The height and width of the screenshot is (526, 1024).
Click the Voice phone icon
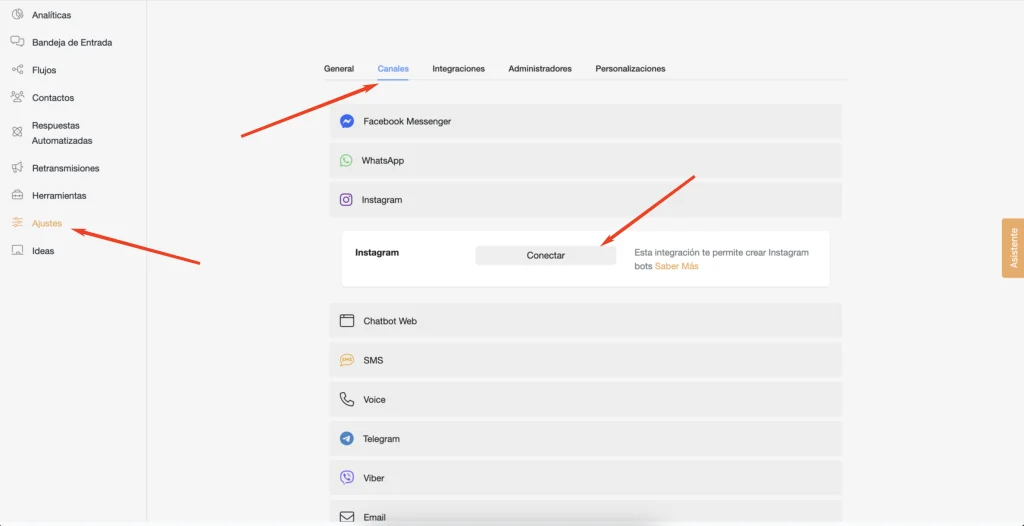(347, 399)
